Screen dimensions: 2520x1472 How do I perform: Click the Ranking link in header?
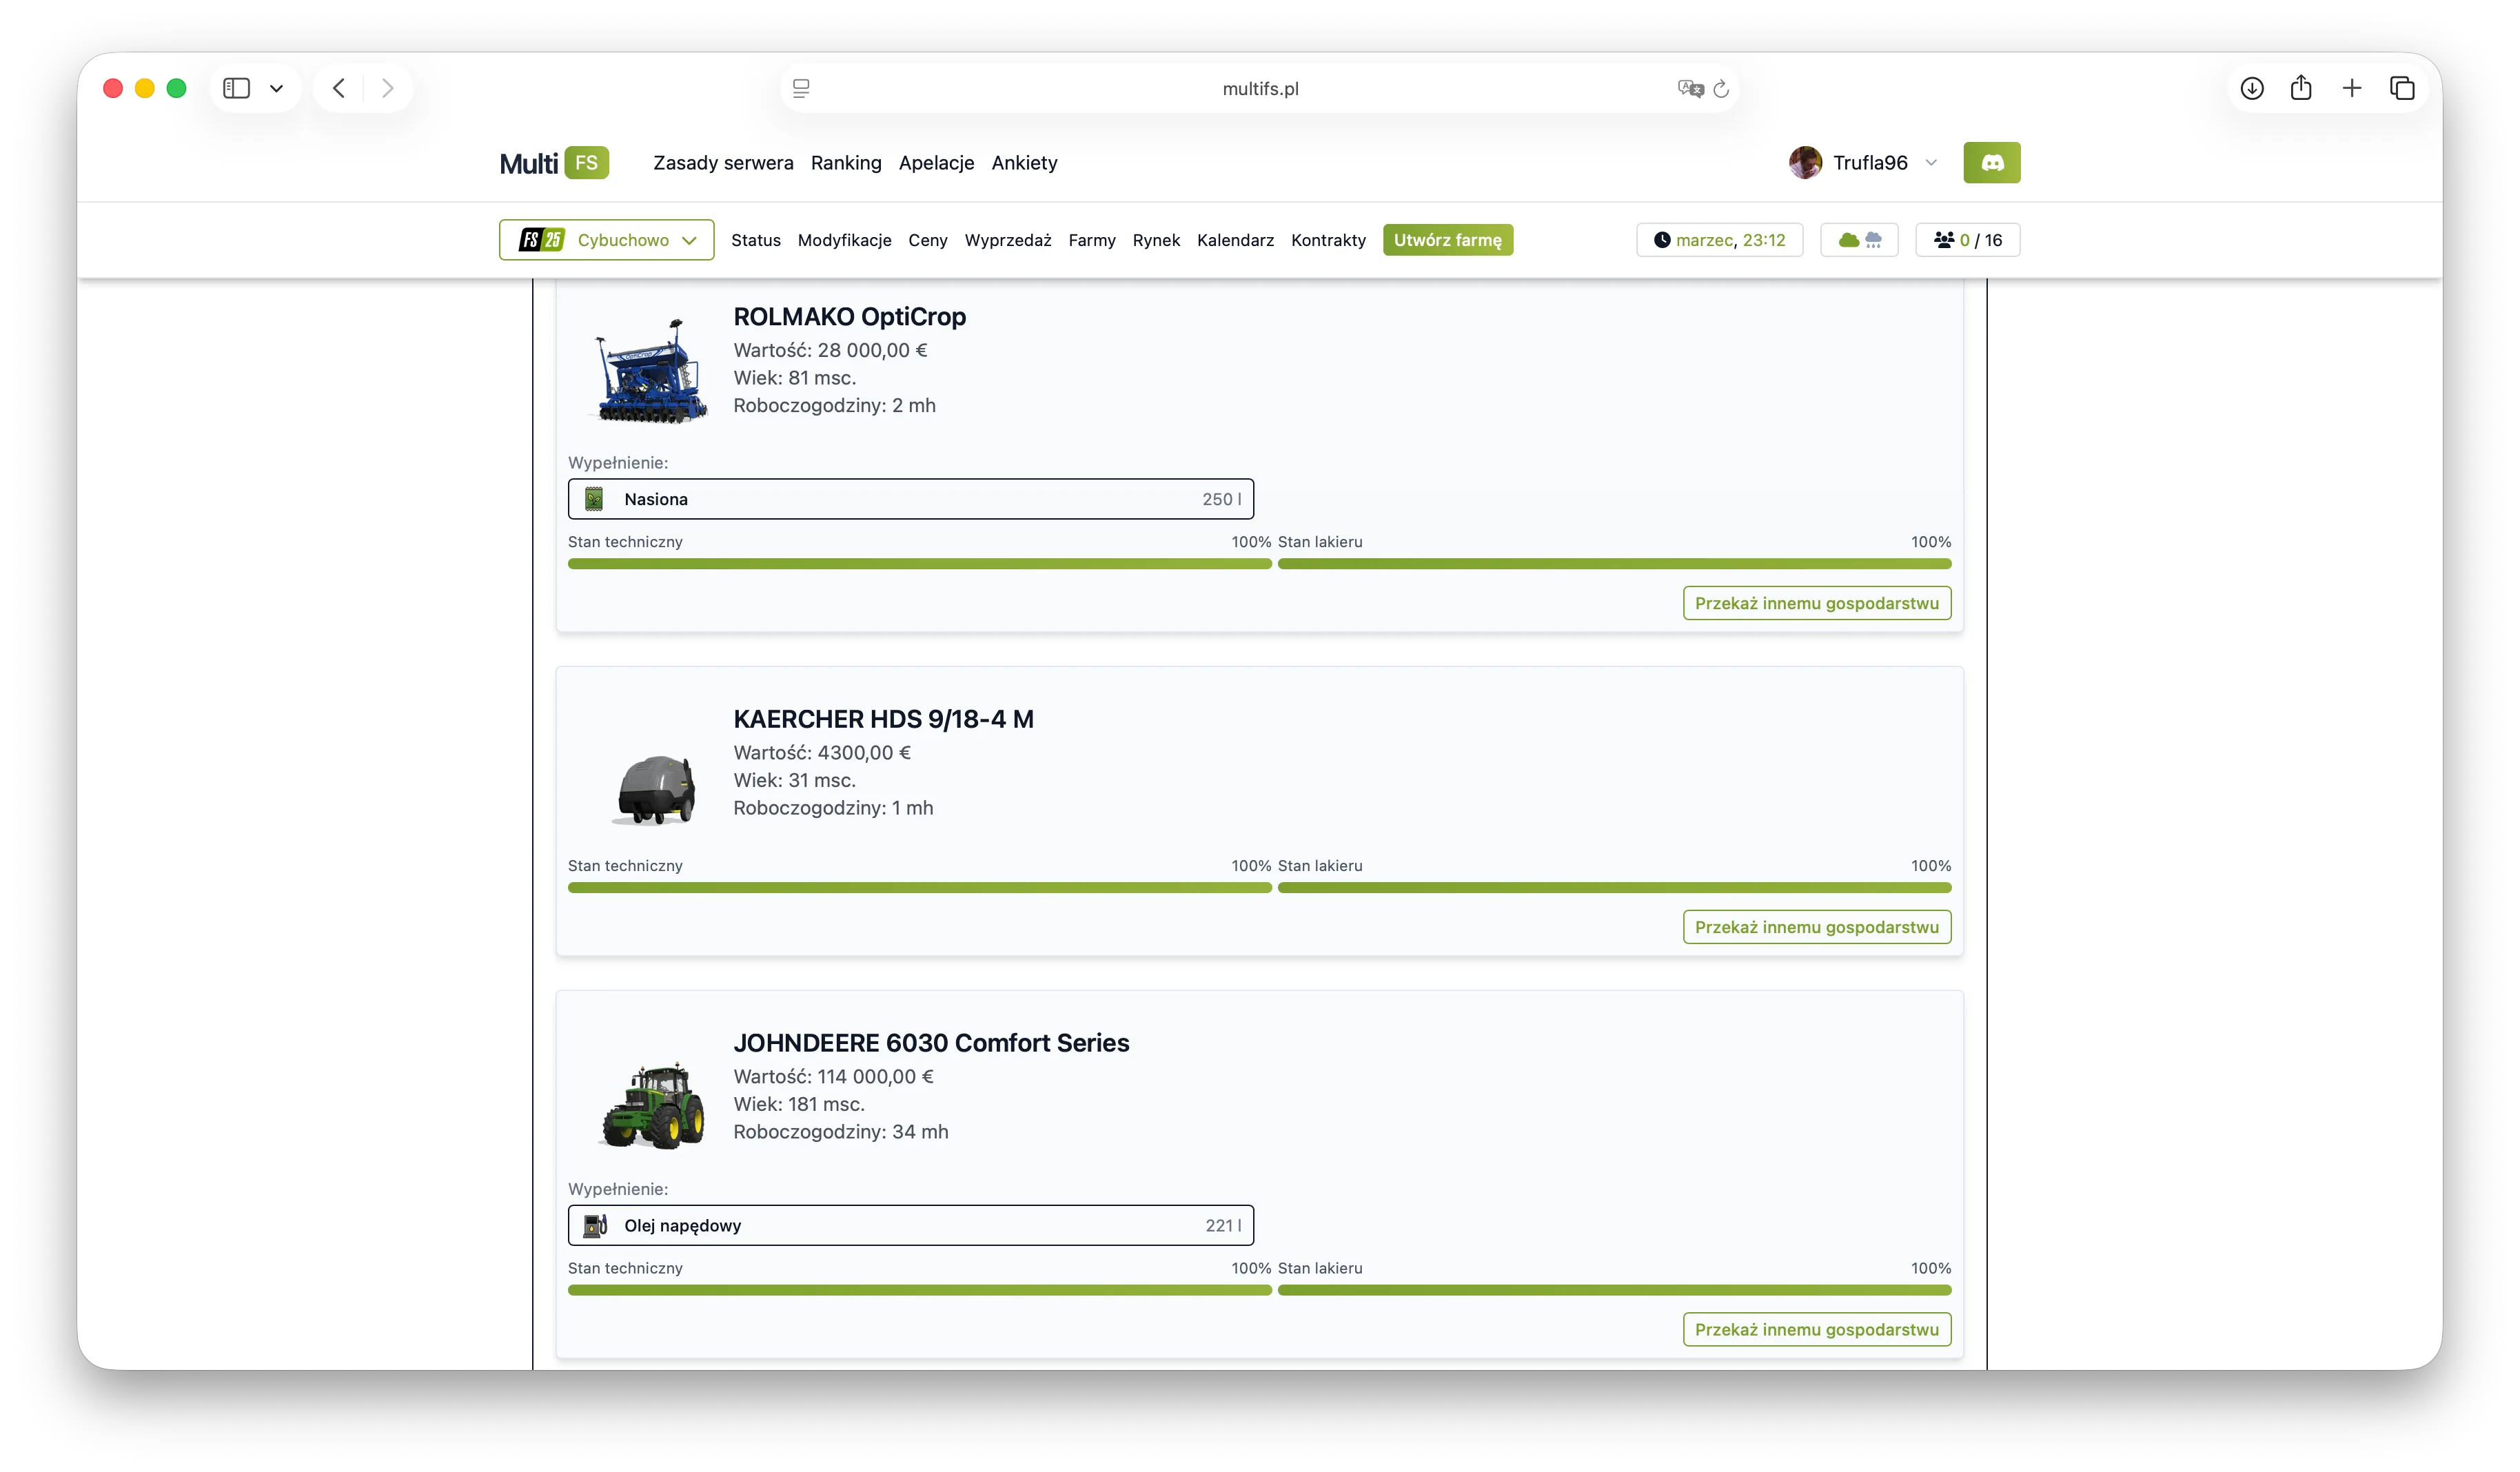tap(846, 163)
